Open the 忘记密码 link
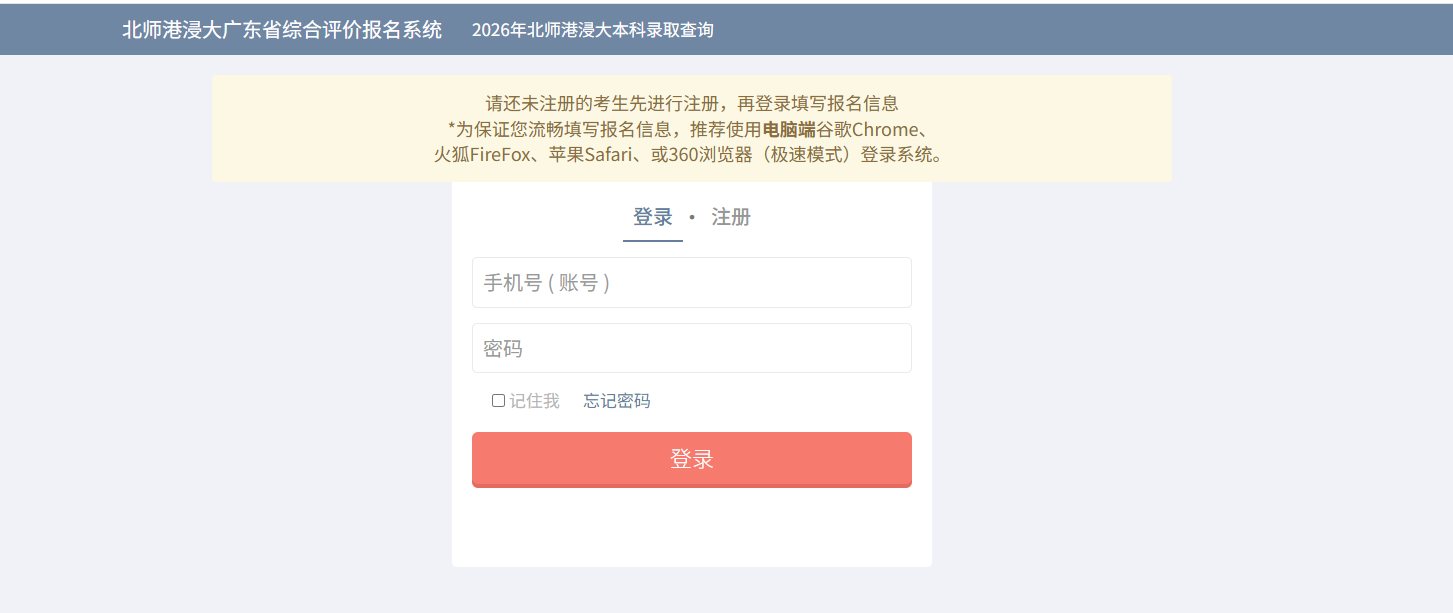The height and width of the screenshot is (613, 1453). [617, 401]
